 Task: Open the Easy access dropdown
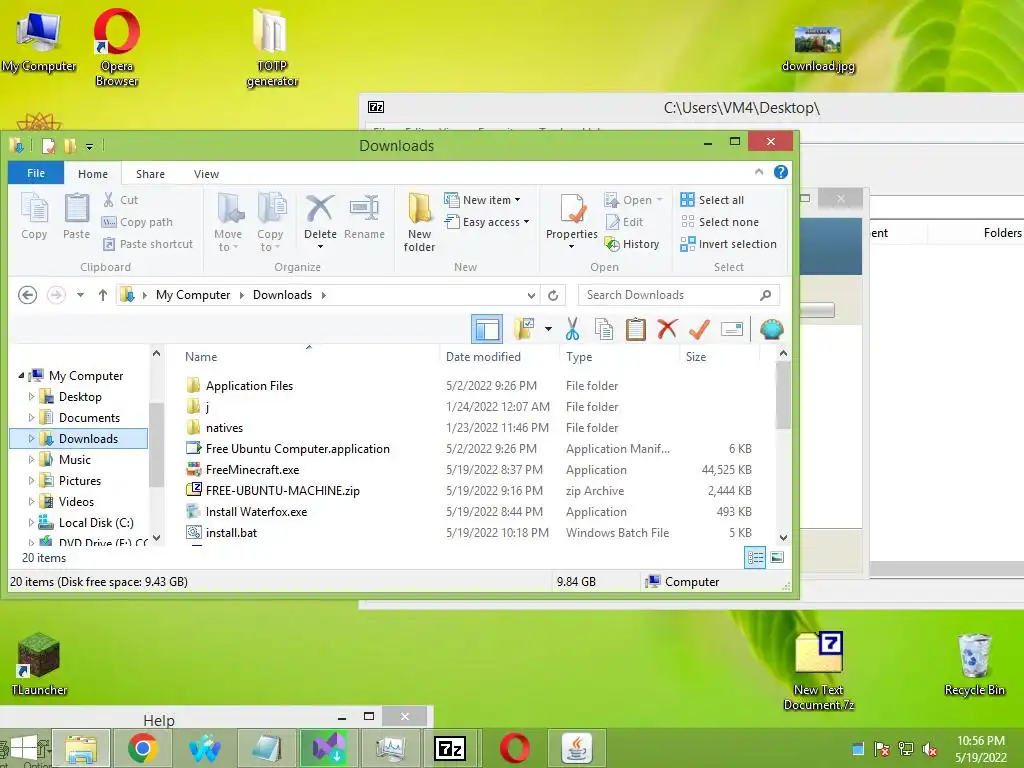coord(487,222)
